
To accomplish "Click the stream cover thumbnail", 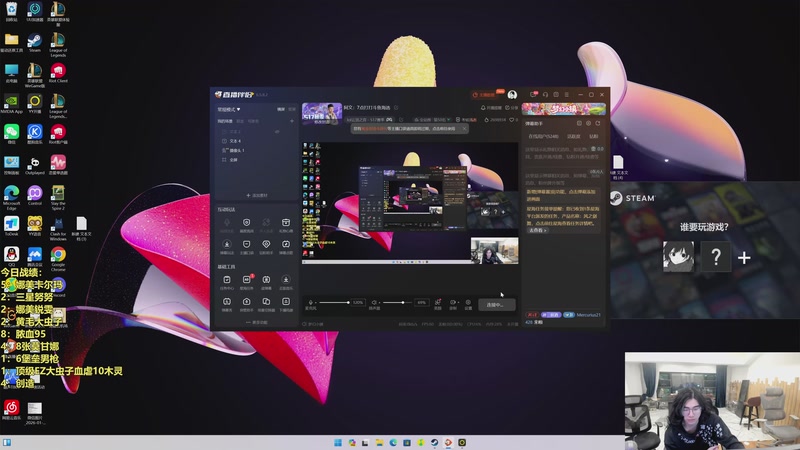I will coord(321,113).
